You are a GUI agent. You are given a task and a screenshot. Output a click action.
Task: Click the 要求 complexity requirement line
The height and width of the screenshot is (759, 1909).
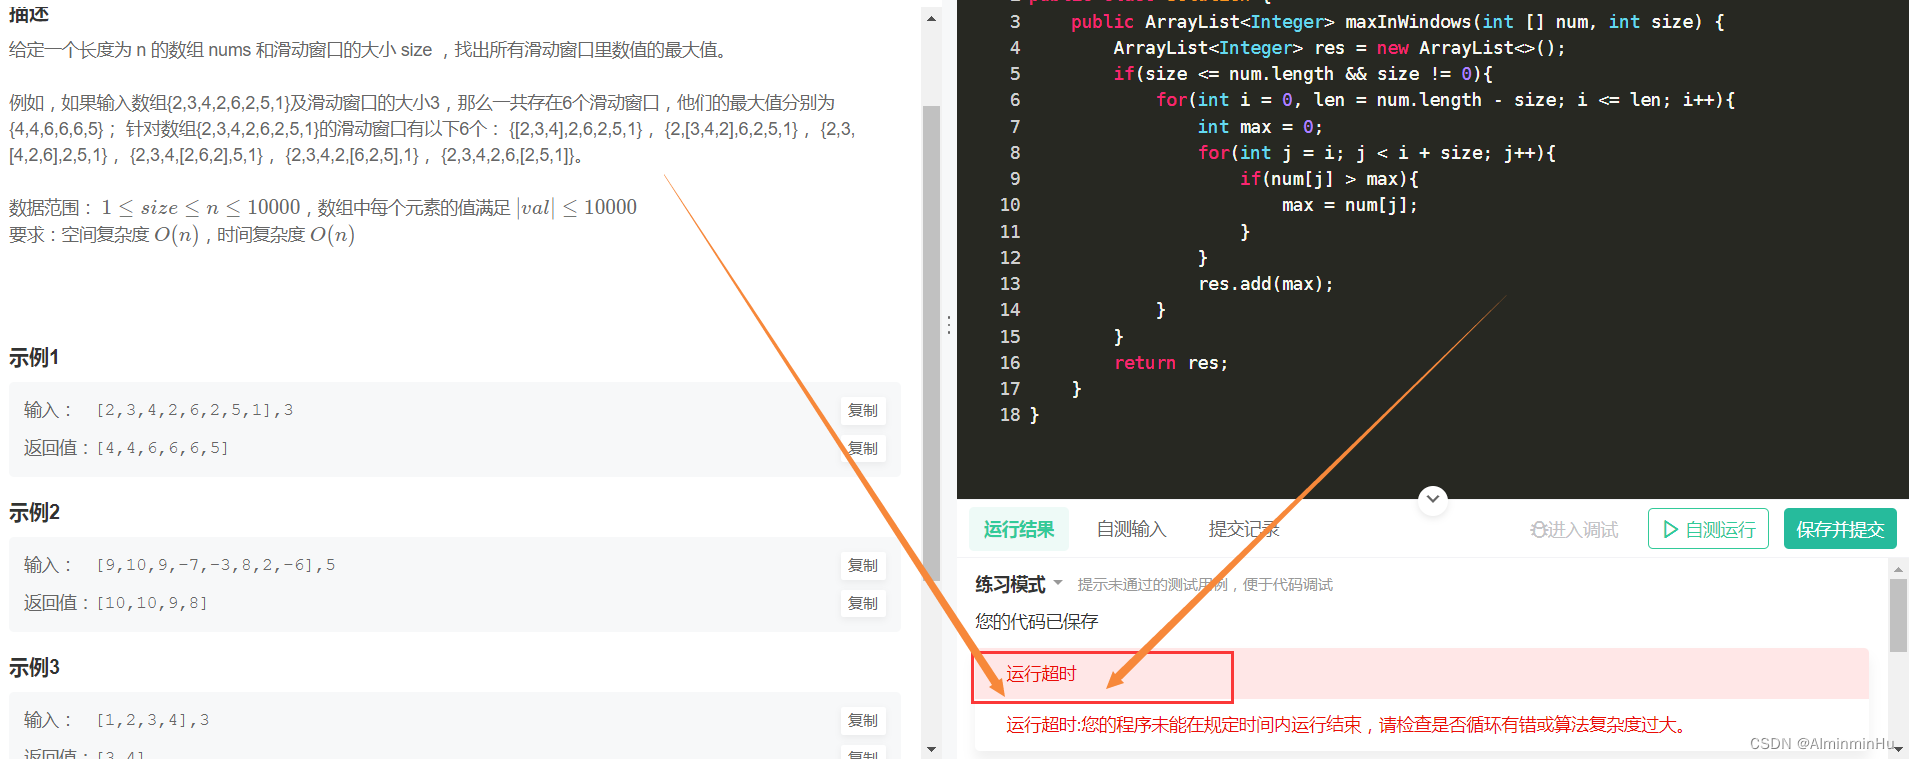click(182, 235)
